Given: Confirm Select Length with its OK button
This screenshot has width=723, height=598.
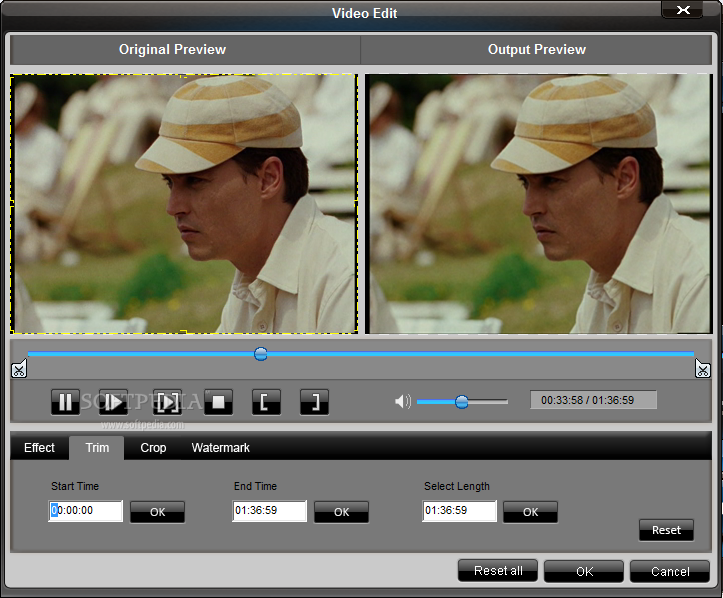Looking at the screenshot, I should [531, 512].
